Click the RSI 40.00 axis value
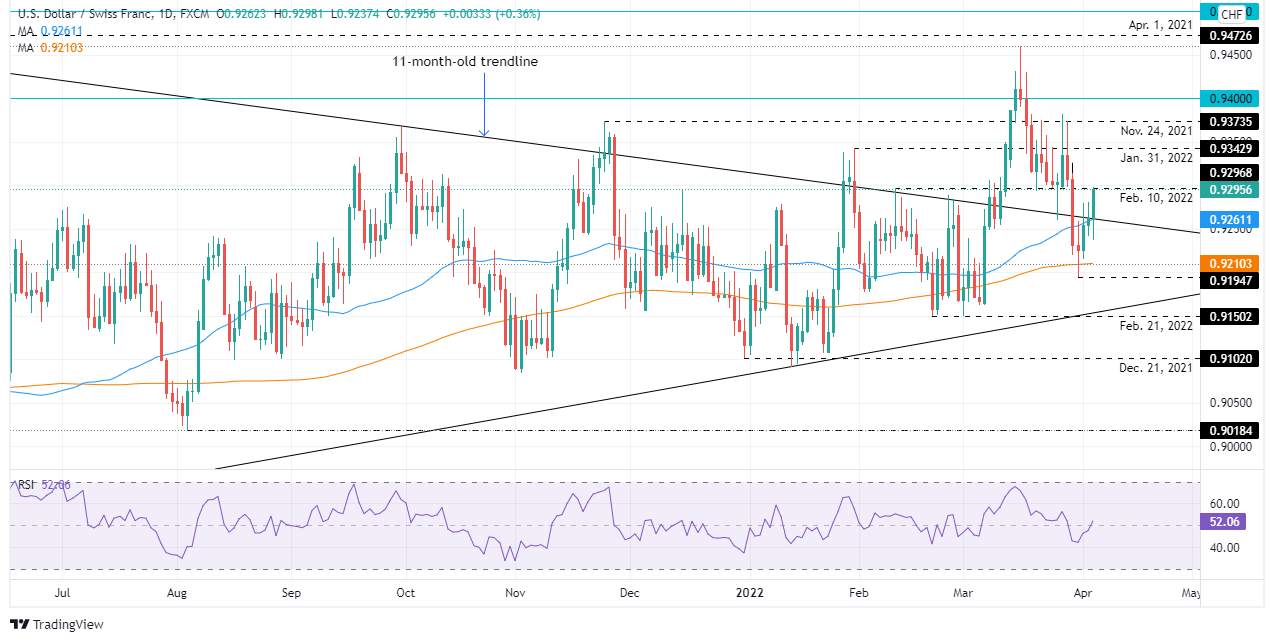Viewport: 1274px width, 642px height. [1225, 548]
